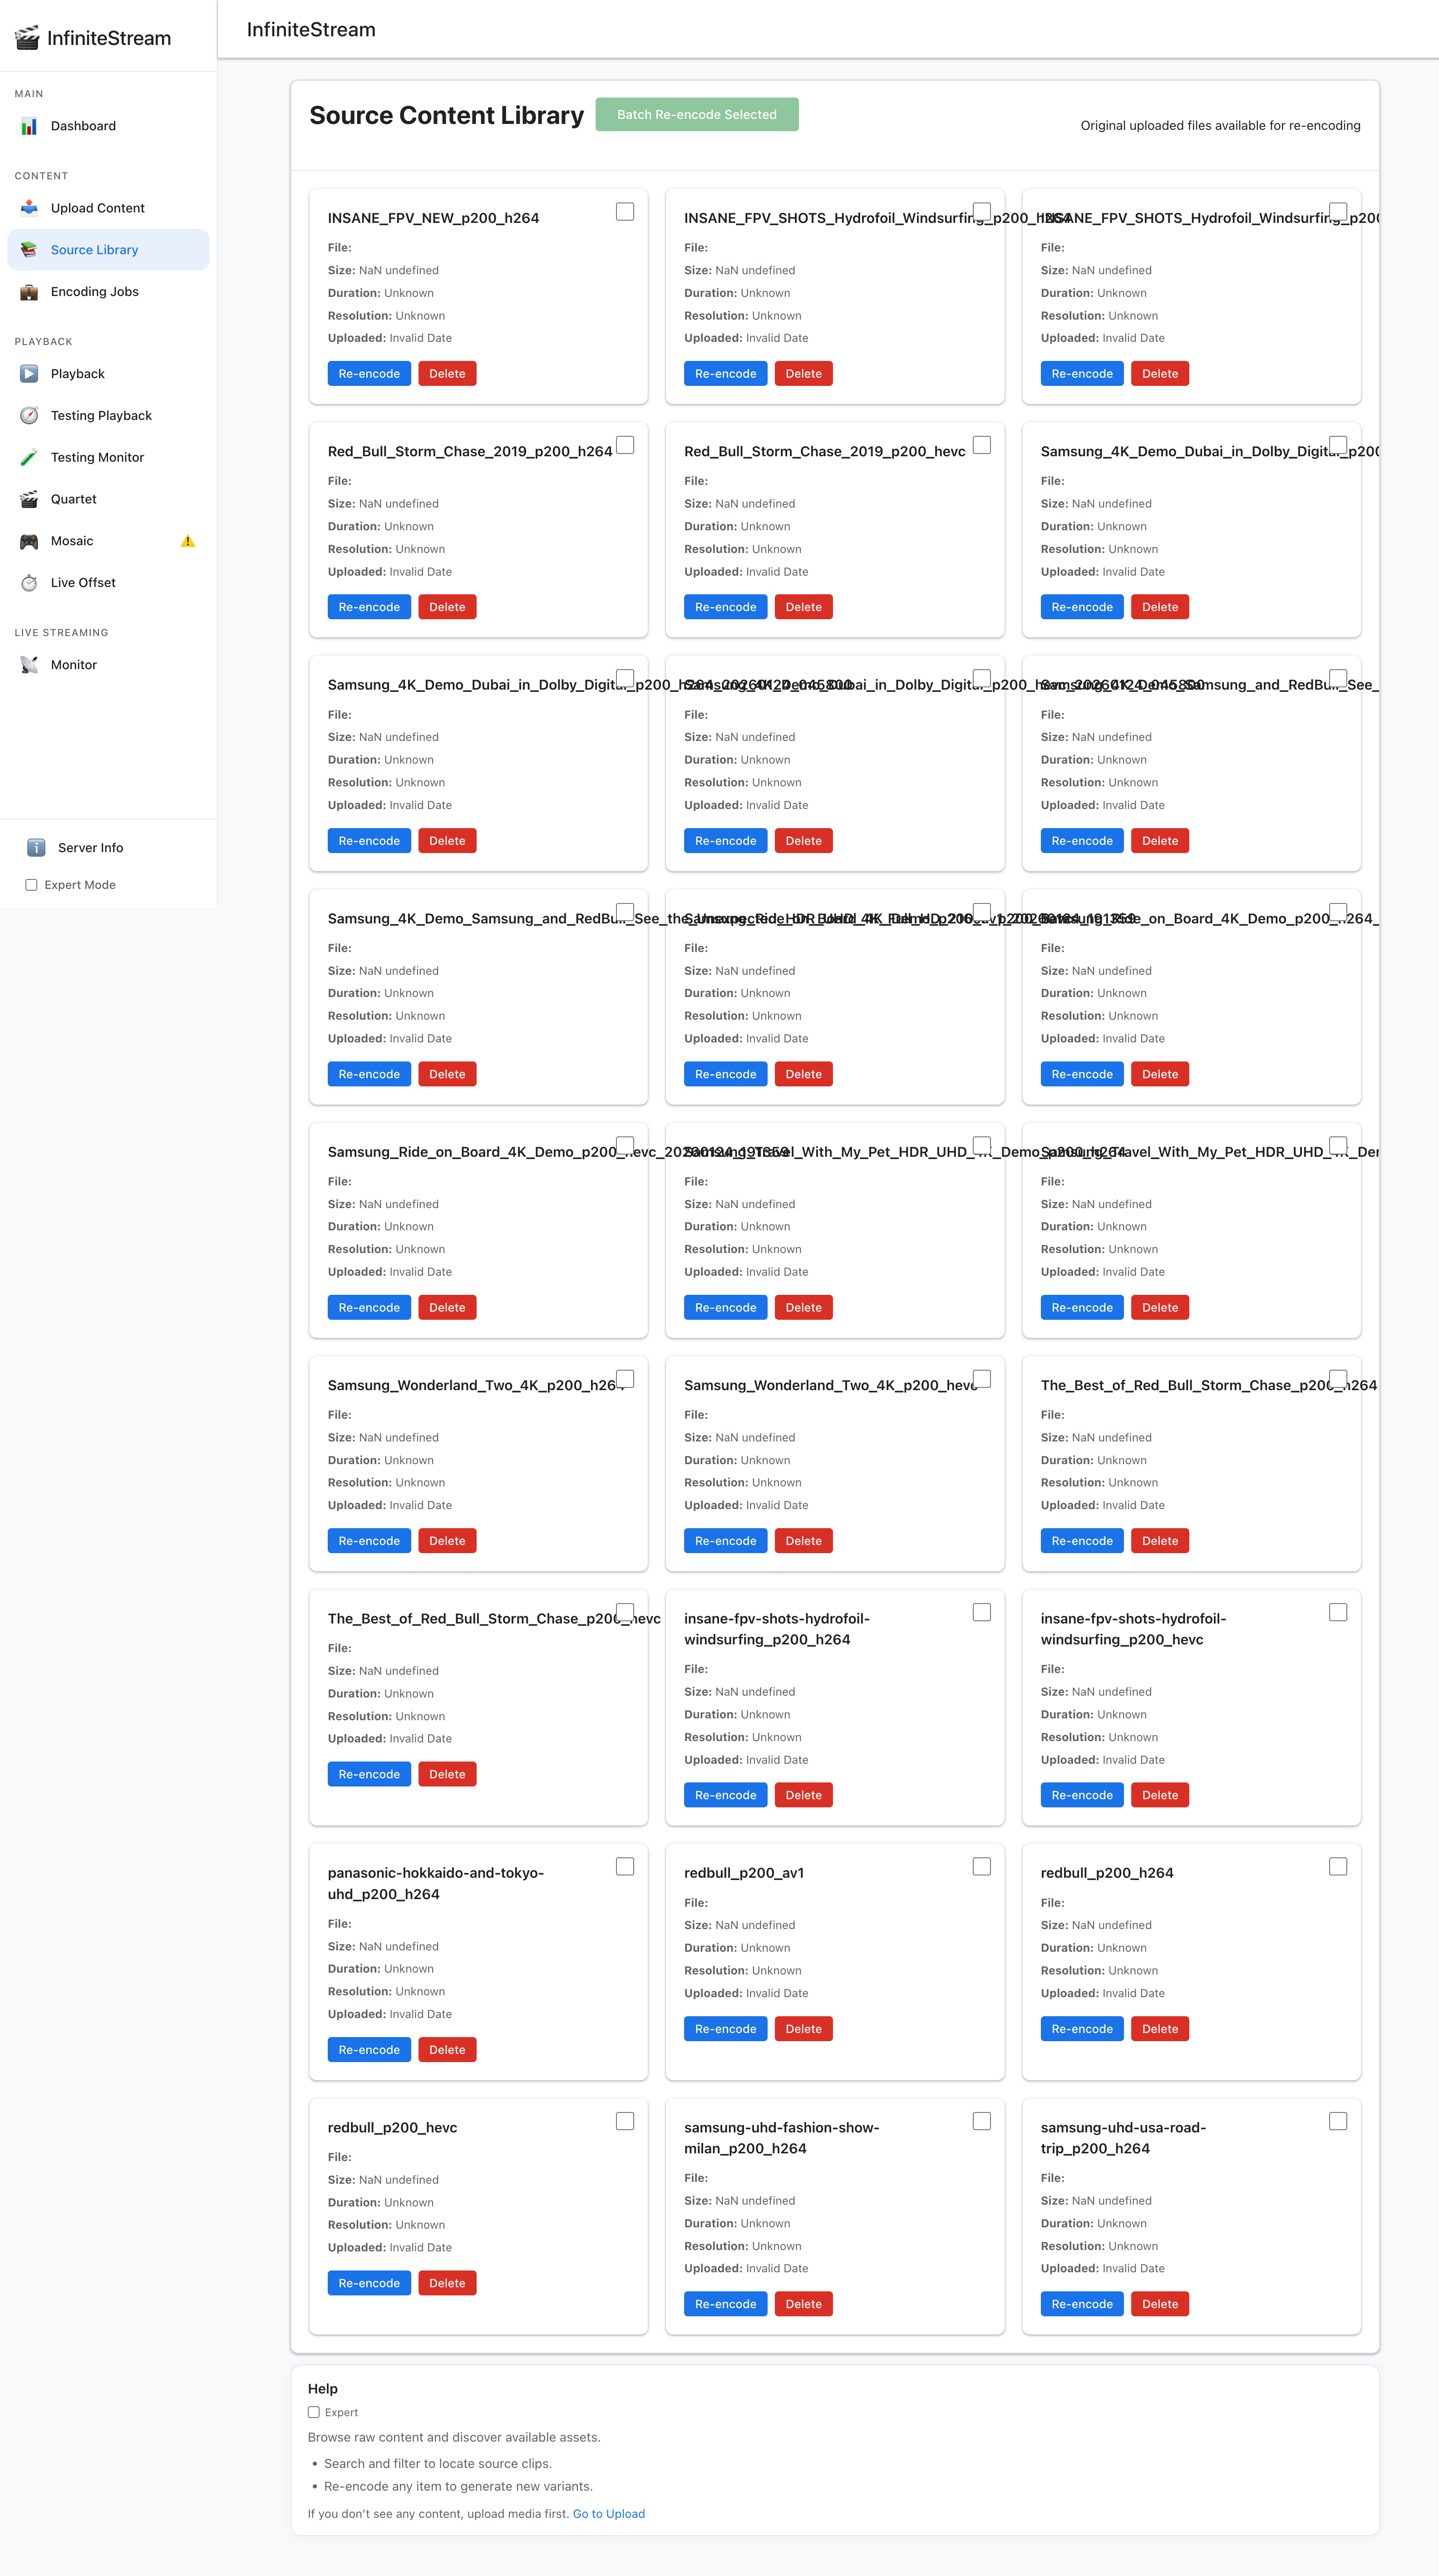Viewport: 1439px width, 2576px height.
Task: Toggle the Expert Mode checkbox in sidebar
Action: (31, 885)
